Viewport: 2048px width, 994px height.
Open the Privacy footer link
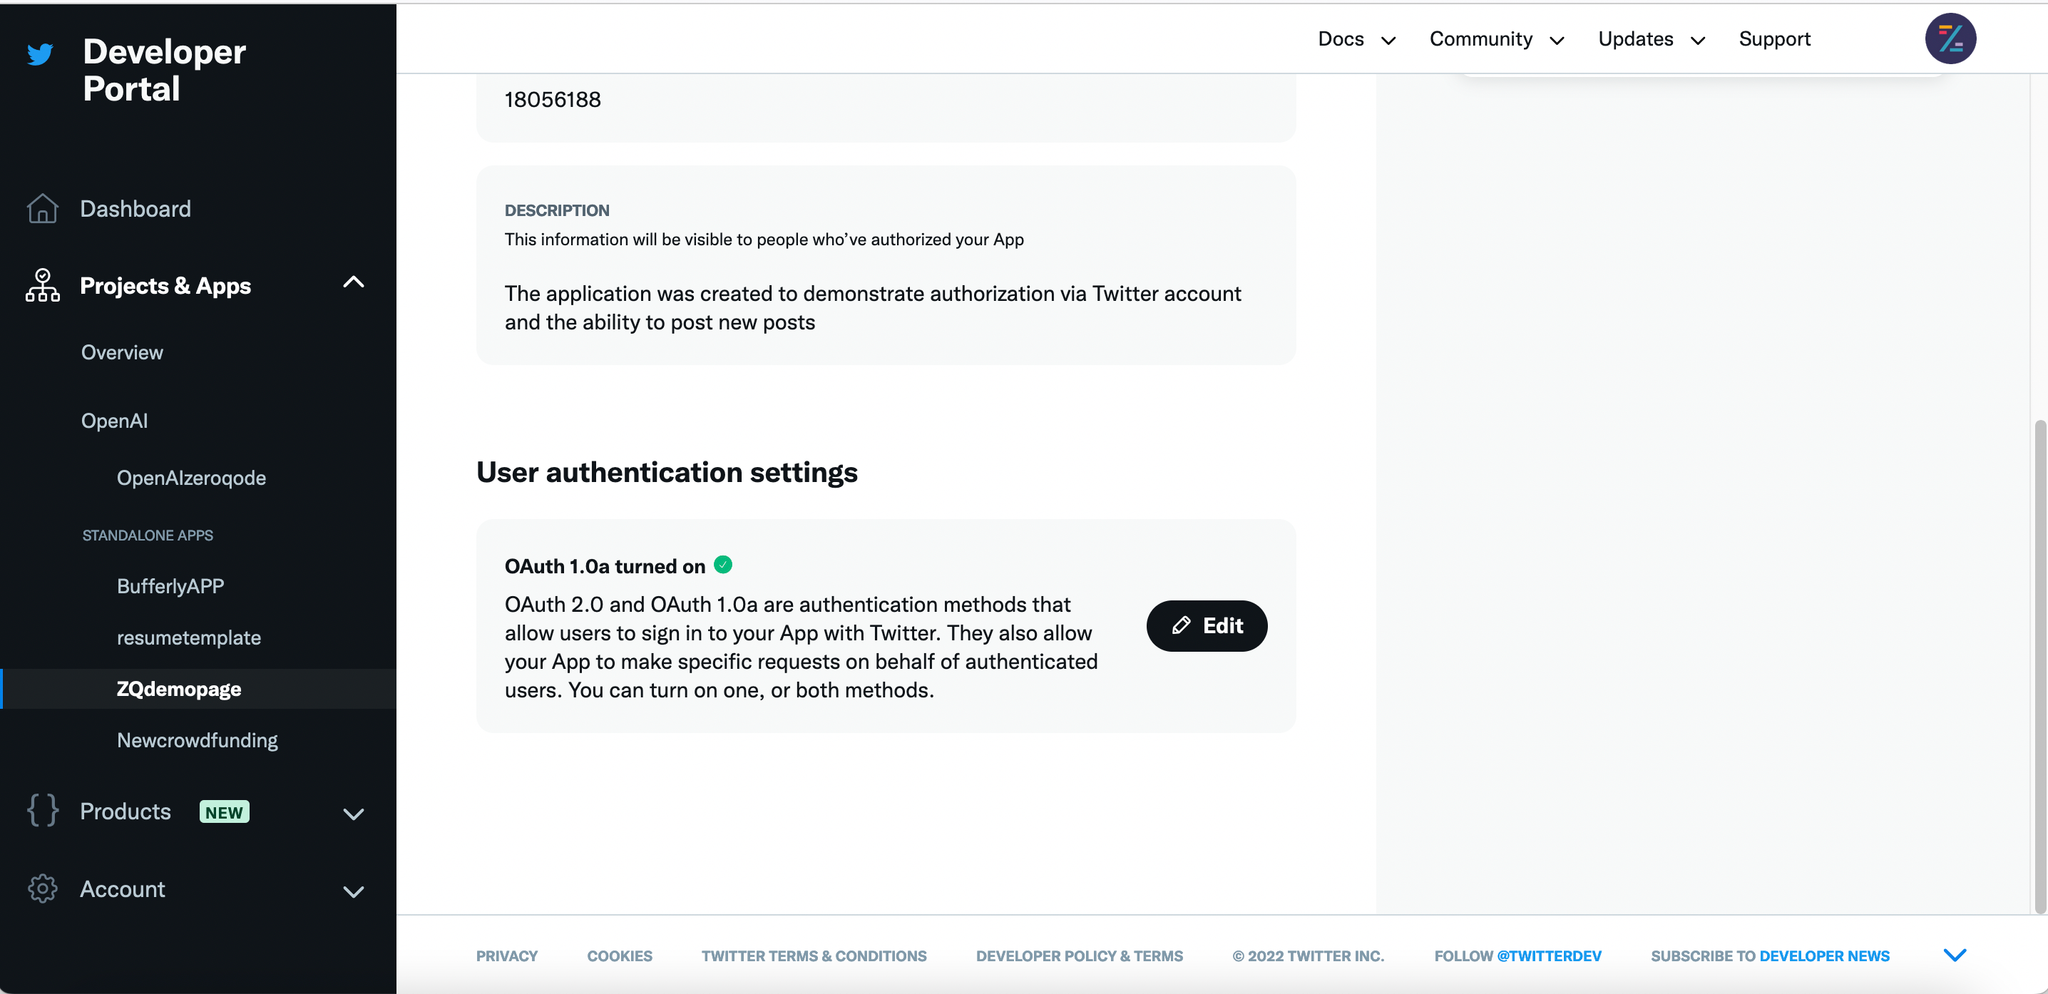pyautogui.click(x=507, y=956)
